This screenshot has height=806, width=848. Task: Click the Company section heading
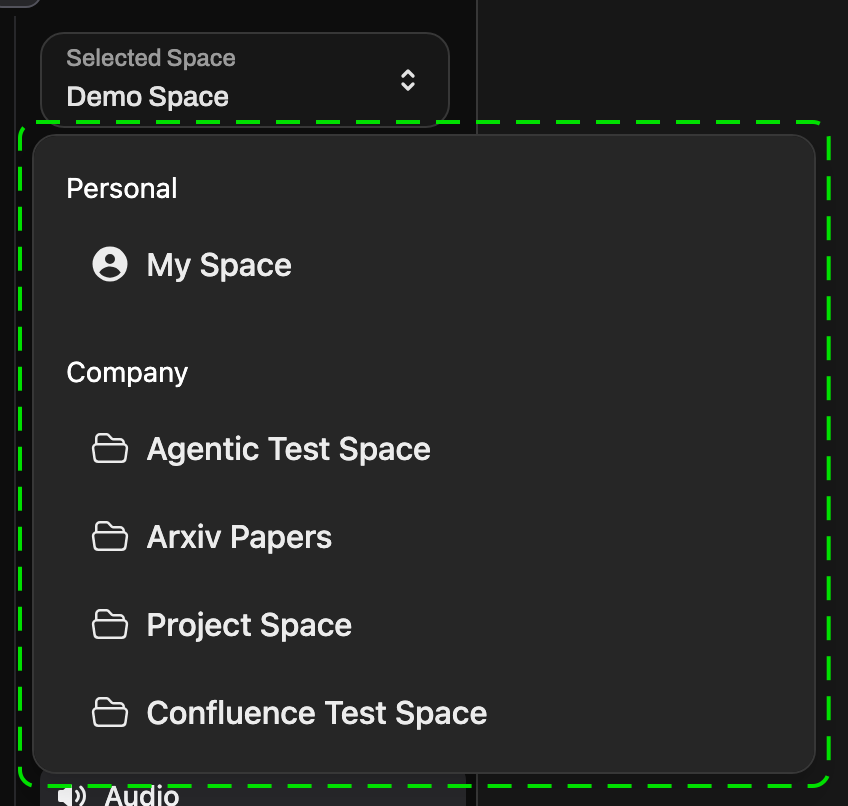click(127, 373)
